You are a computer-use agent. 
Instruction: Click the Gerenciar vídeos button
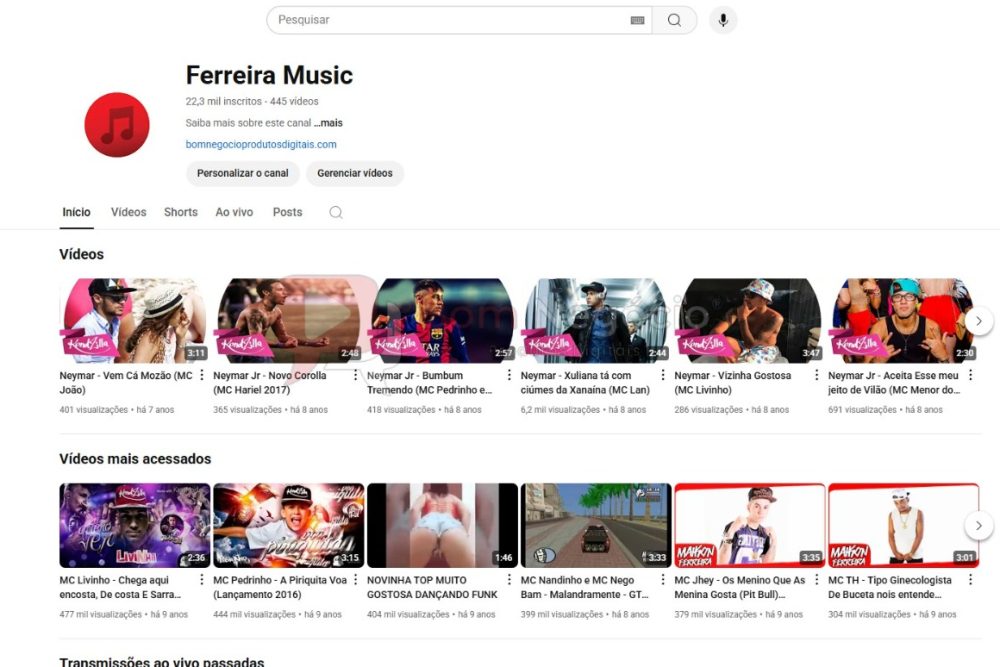[x=355, y=173]
